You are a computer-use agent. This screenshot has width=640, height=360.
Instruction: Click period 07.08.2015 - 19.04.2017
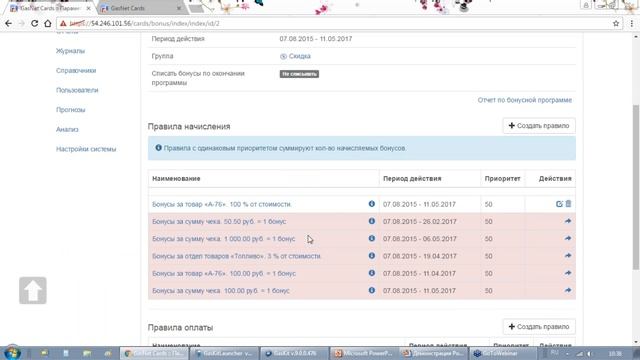click(419, 256)
